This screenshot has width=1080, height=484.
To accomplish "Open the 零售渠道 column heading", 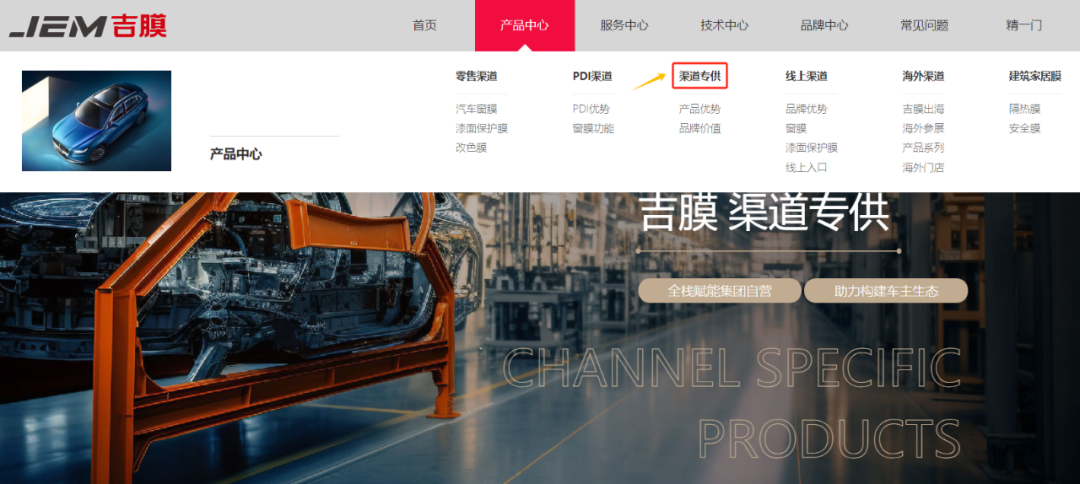I will coord(476,76).
